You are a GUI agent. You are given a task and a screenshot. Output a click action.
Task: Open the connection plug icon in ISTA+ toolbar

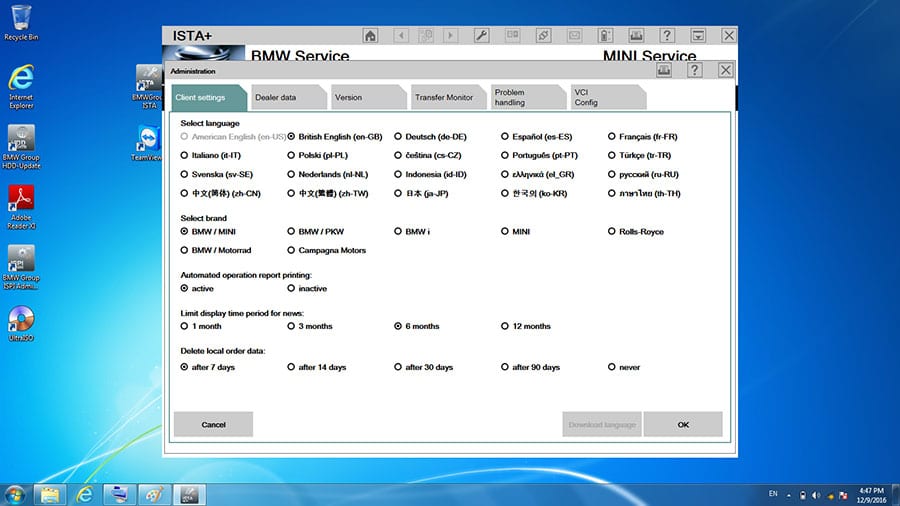point(543,36)
